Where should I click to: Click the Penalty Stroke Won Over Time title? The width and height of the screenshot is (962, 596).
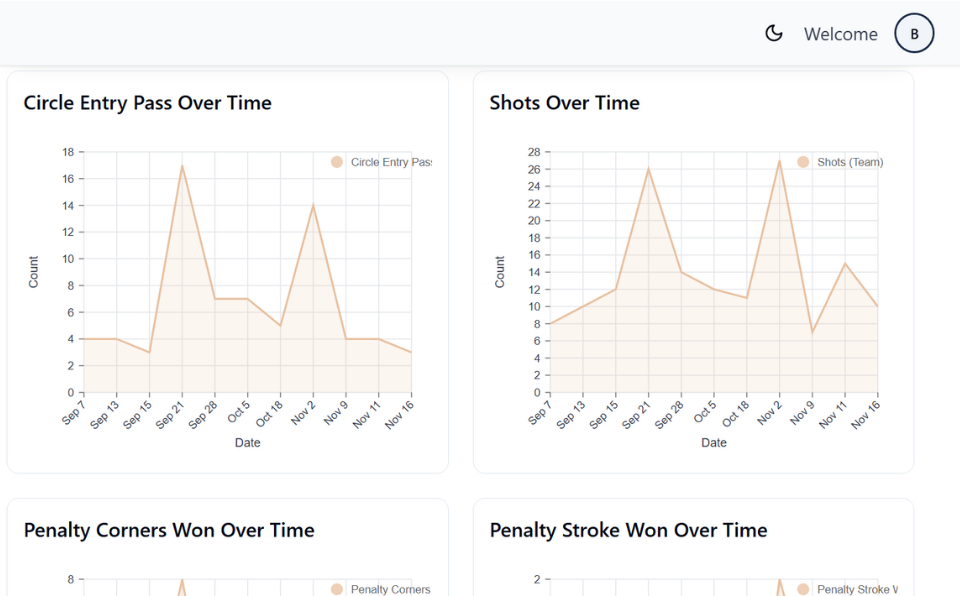627,530
